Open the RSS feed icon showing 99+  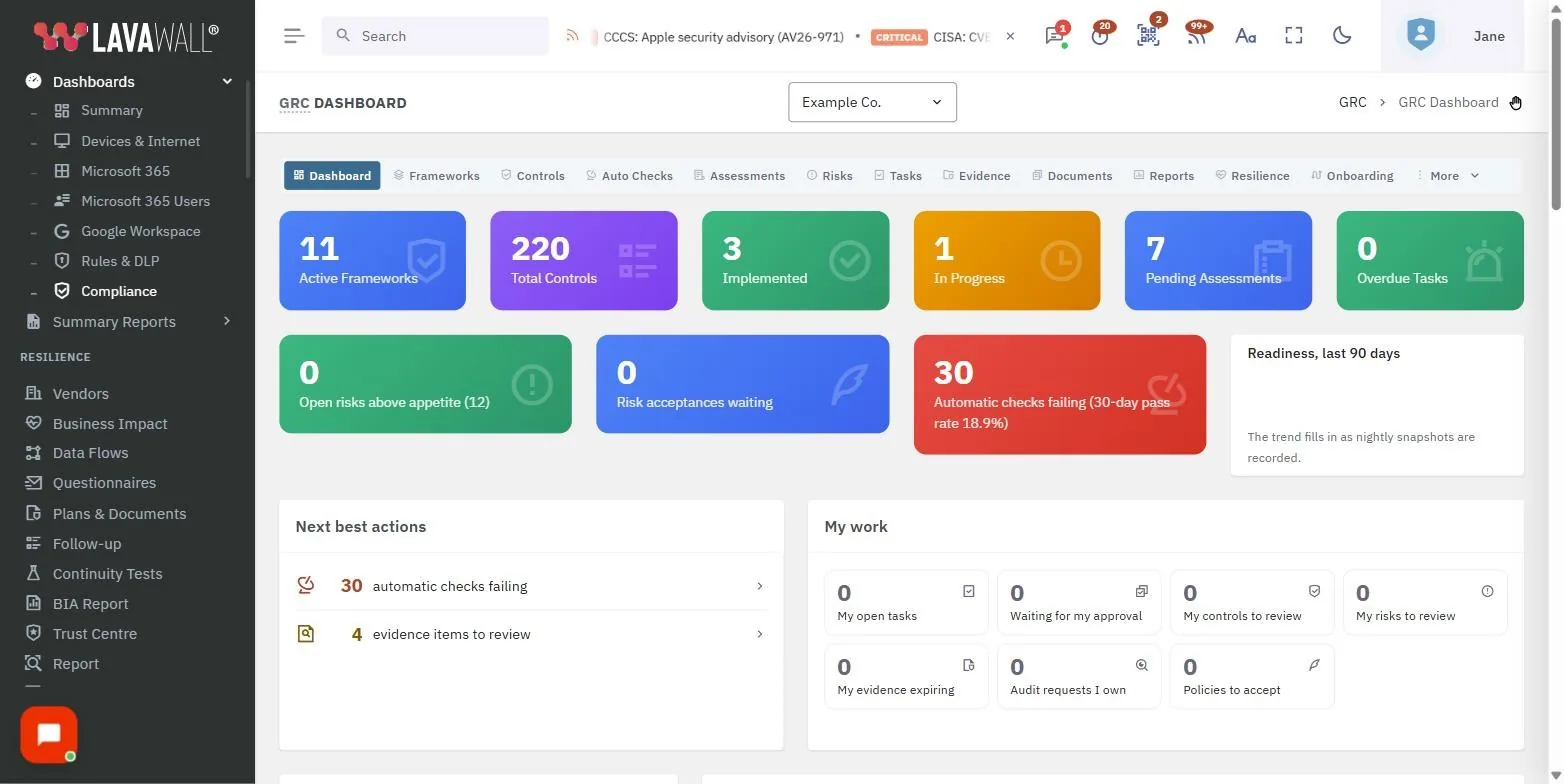(x=1196, y=36)
